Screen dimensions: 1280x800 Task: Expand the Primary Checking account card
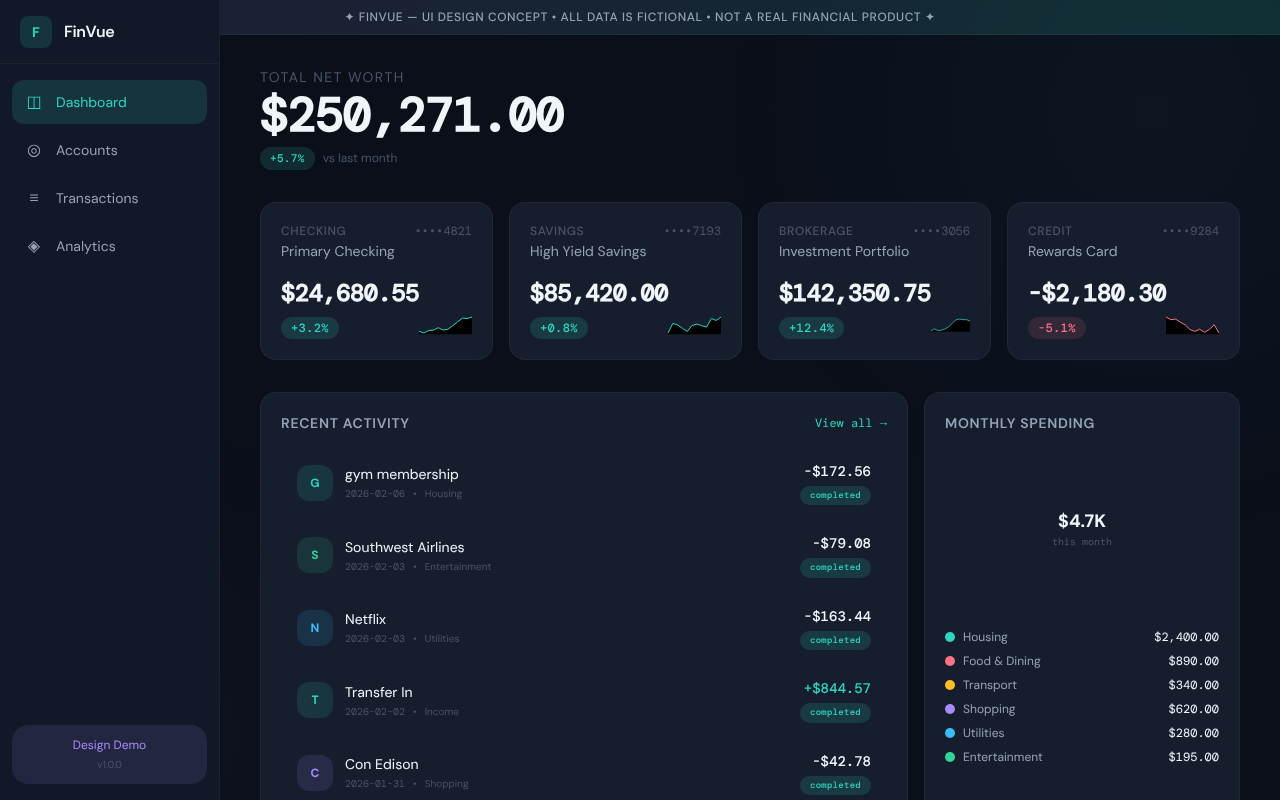pyautogui.click(x=376, y=281)
